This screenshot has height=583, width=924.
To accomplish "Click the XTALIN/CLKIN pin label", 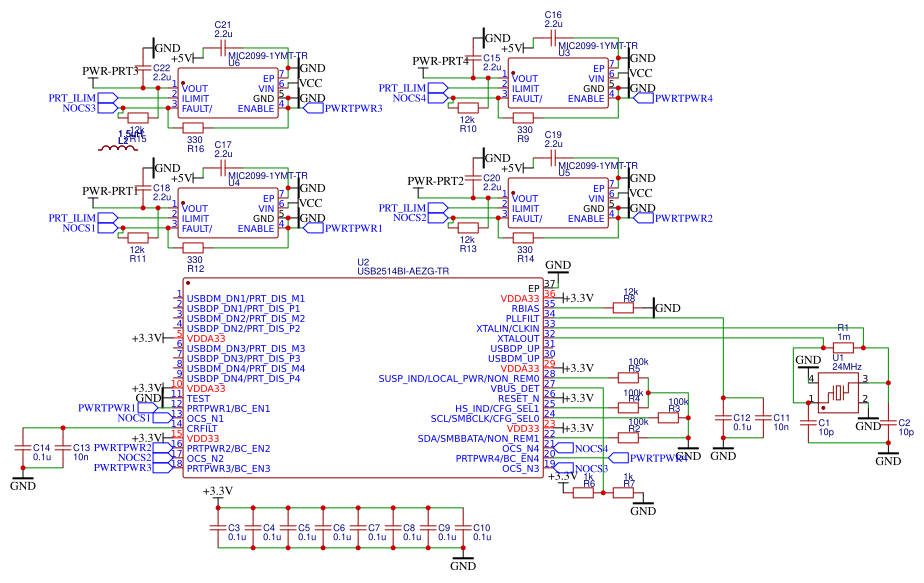I will (507, 328).
